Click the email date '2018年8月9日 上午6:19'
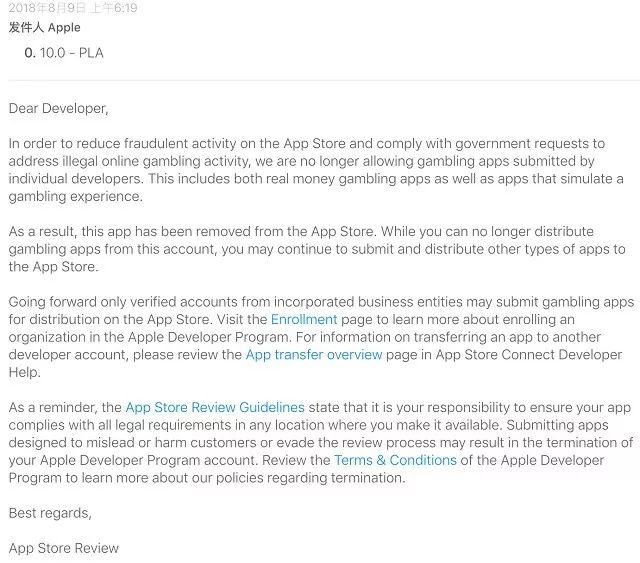The height and width of the screenshot is (563, 640). pos(73,7)
